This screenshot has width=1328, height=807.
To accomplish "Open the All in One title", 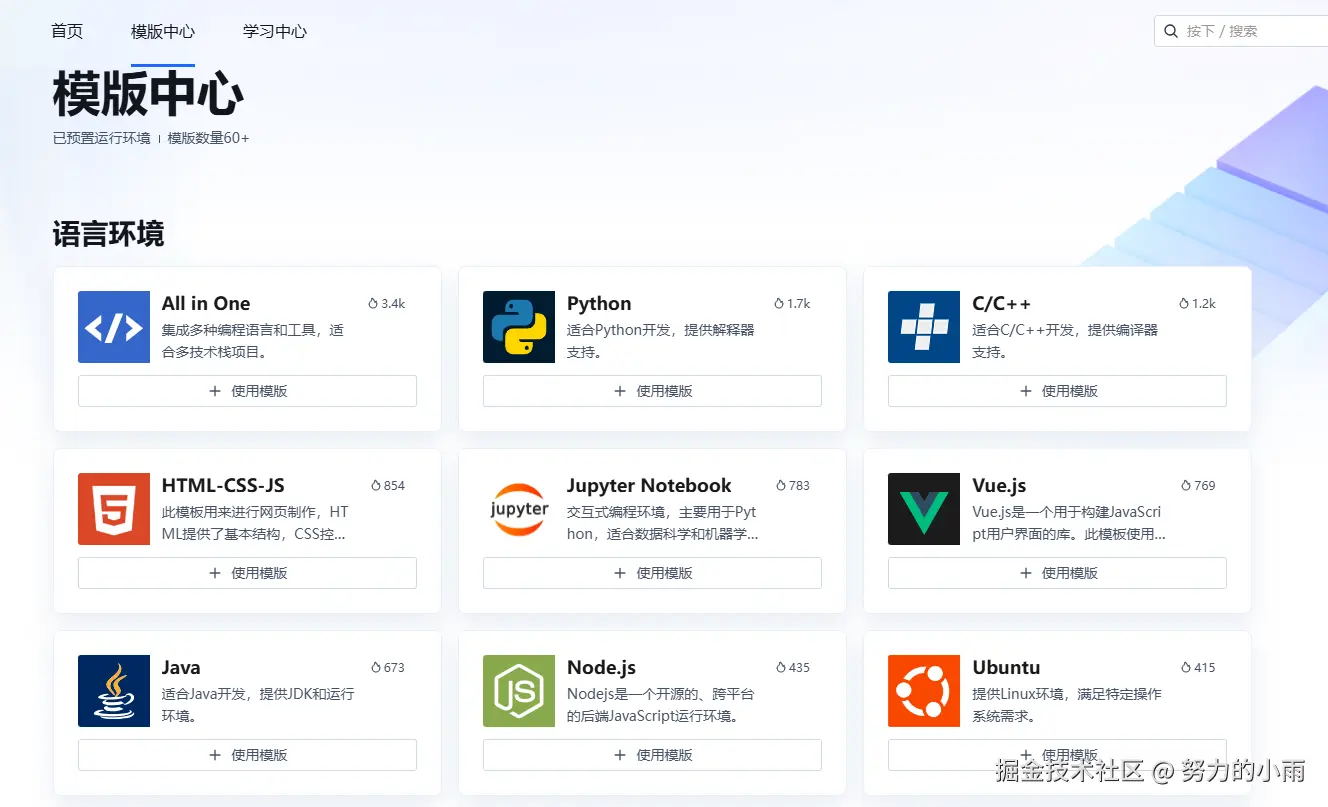I will [x=206, y=303].
